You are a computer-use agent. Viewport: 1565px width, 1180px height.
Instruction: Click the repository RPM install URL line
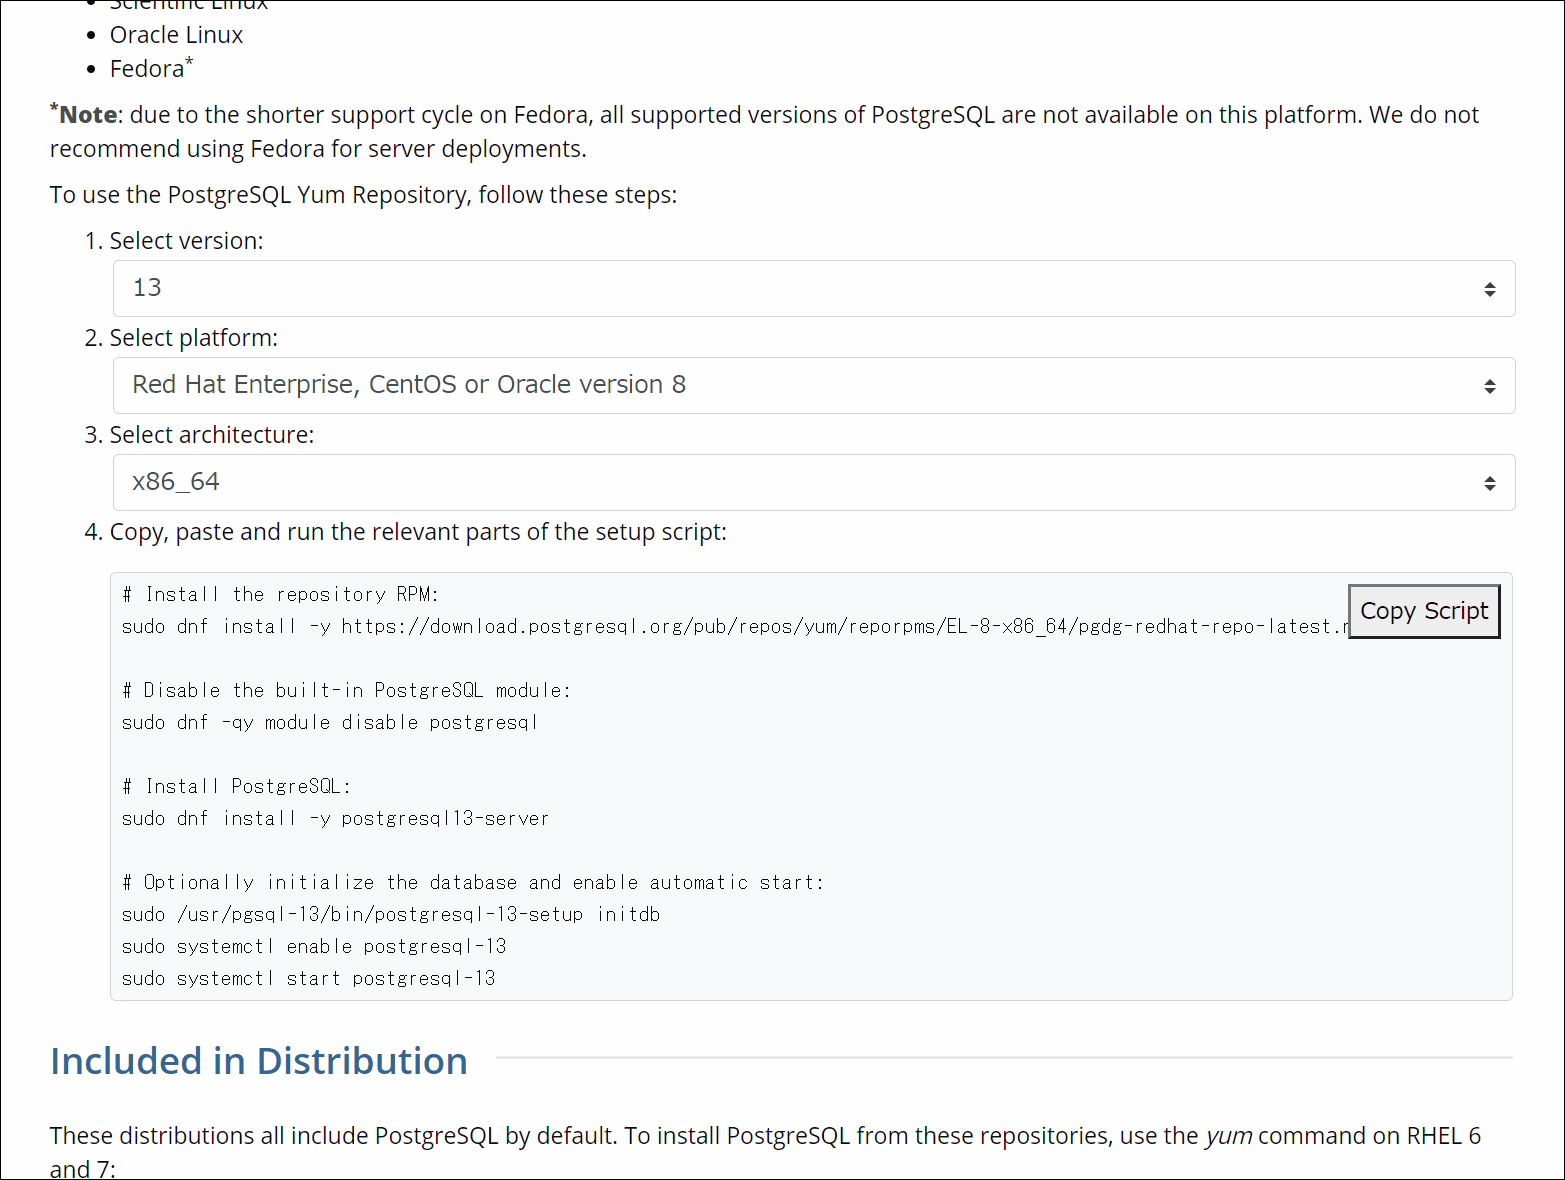pyautogui.click(x=735, y=626)
